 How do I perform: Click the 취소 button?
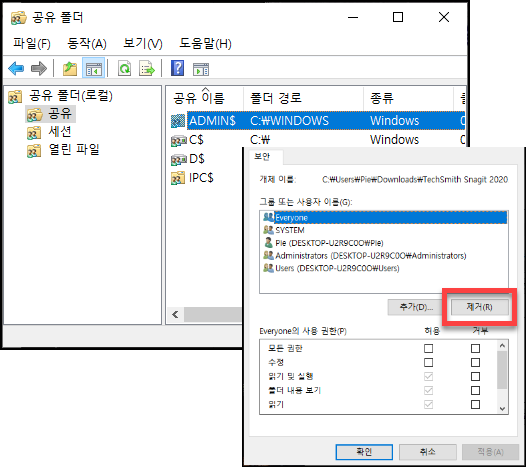(x=428, y=452)
